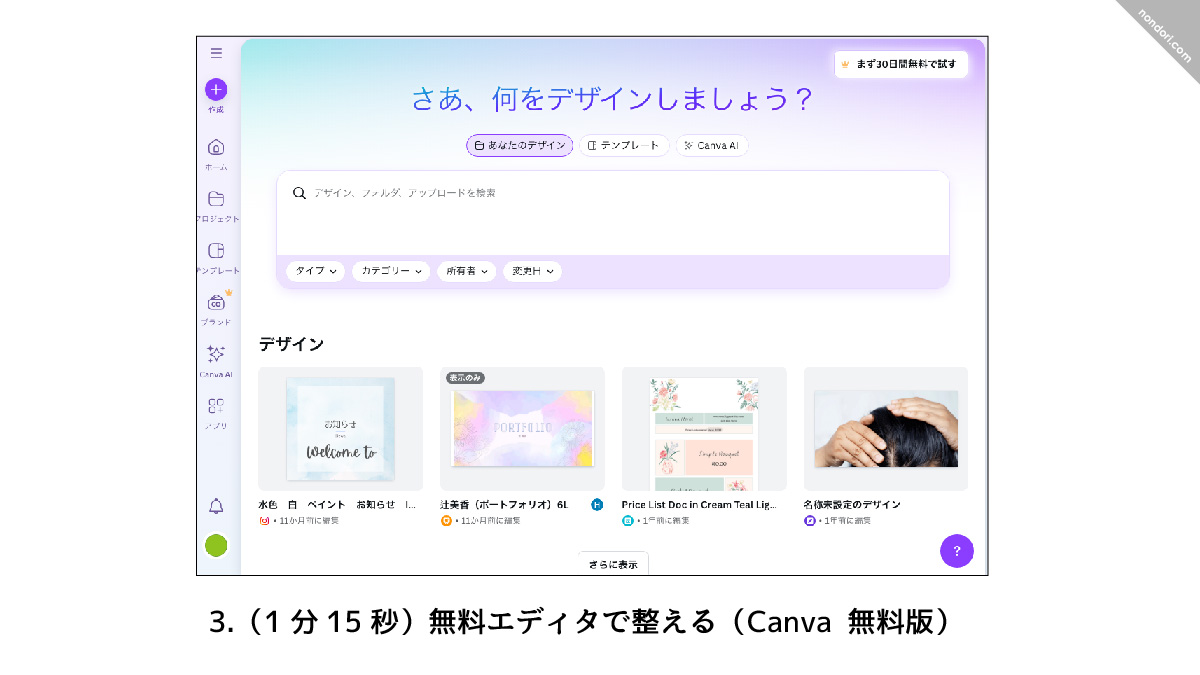Image resolution: width=1200 pixels, height=675 pixels.
Task: Open Projects folder icon in sidebar
Action: 216,199
